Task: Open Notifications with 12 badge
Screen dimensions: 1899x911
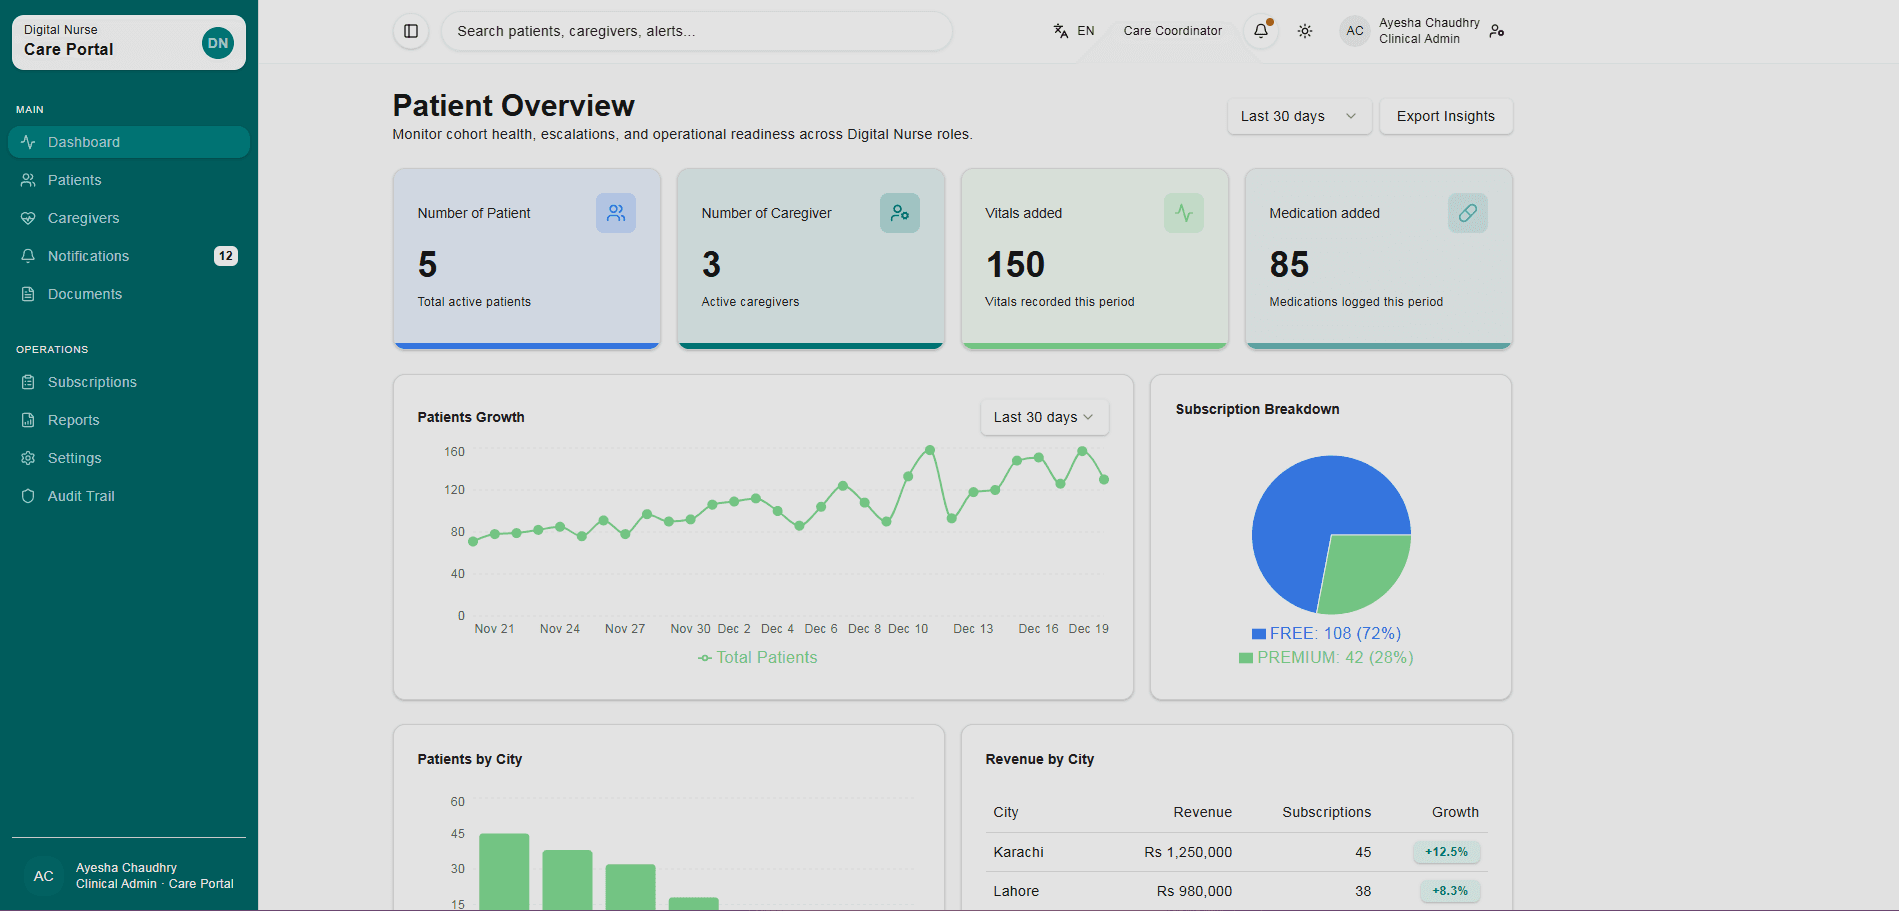Action: [88, 256]
